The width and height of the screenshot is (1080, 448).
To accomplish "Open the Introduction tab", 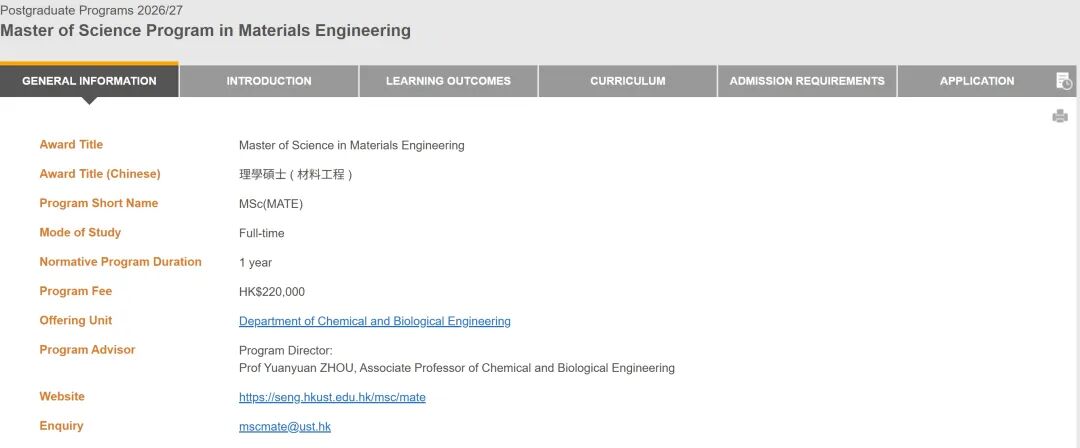I will pyautogui.click(x=269, y=81).
